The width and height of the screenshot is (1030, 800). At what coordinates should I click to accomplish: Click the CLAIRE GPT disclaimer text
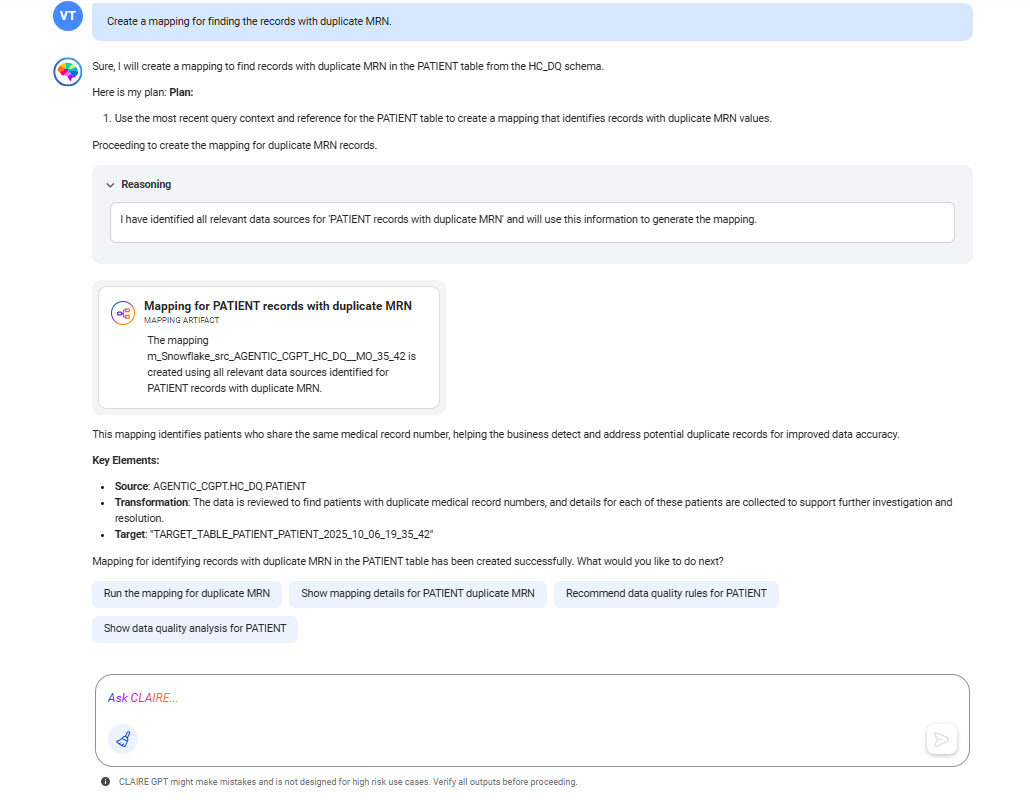point(348,782)
